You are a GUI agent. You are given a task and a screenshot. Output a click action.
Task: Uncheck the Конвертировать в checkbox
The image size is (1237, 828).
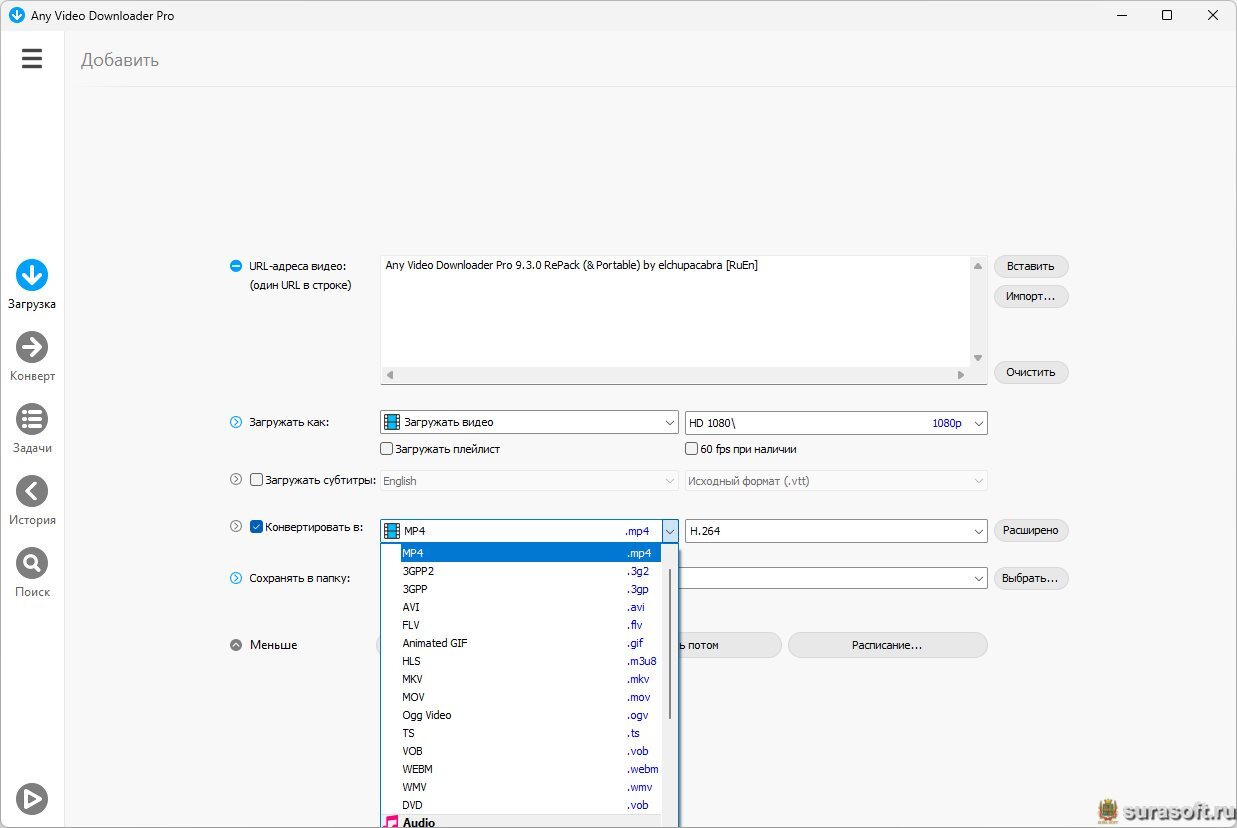[x=256, y=527]
